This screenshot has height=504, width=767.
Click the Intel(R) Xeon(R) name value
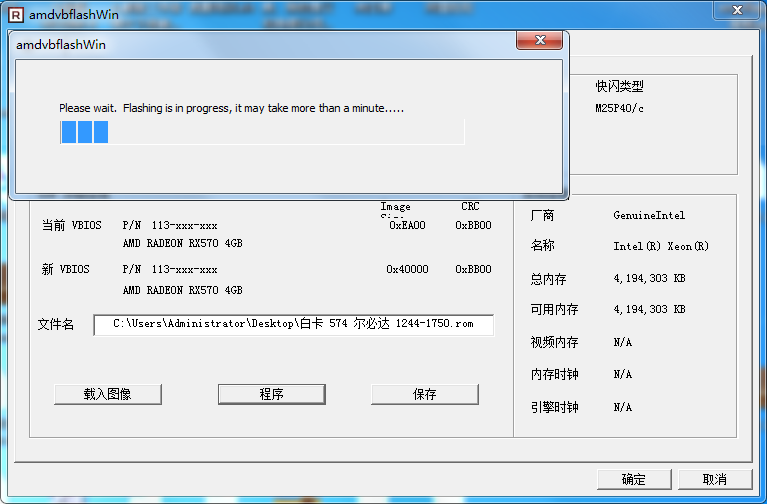point(661,246)
